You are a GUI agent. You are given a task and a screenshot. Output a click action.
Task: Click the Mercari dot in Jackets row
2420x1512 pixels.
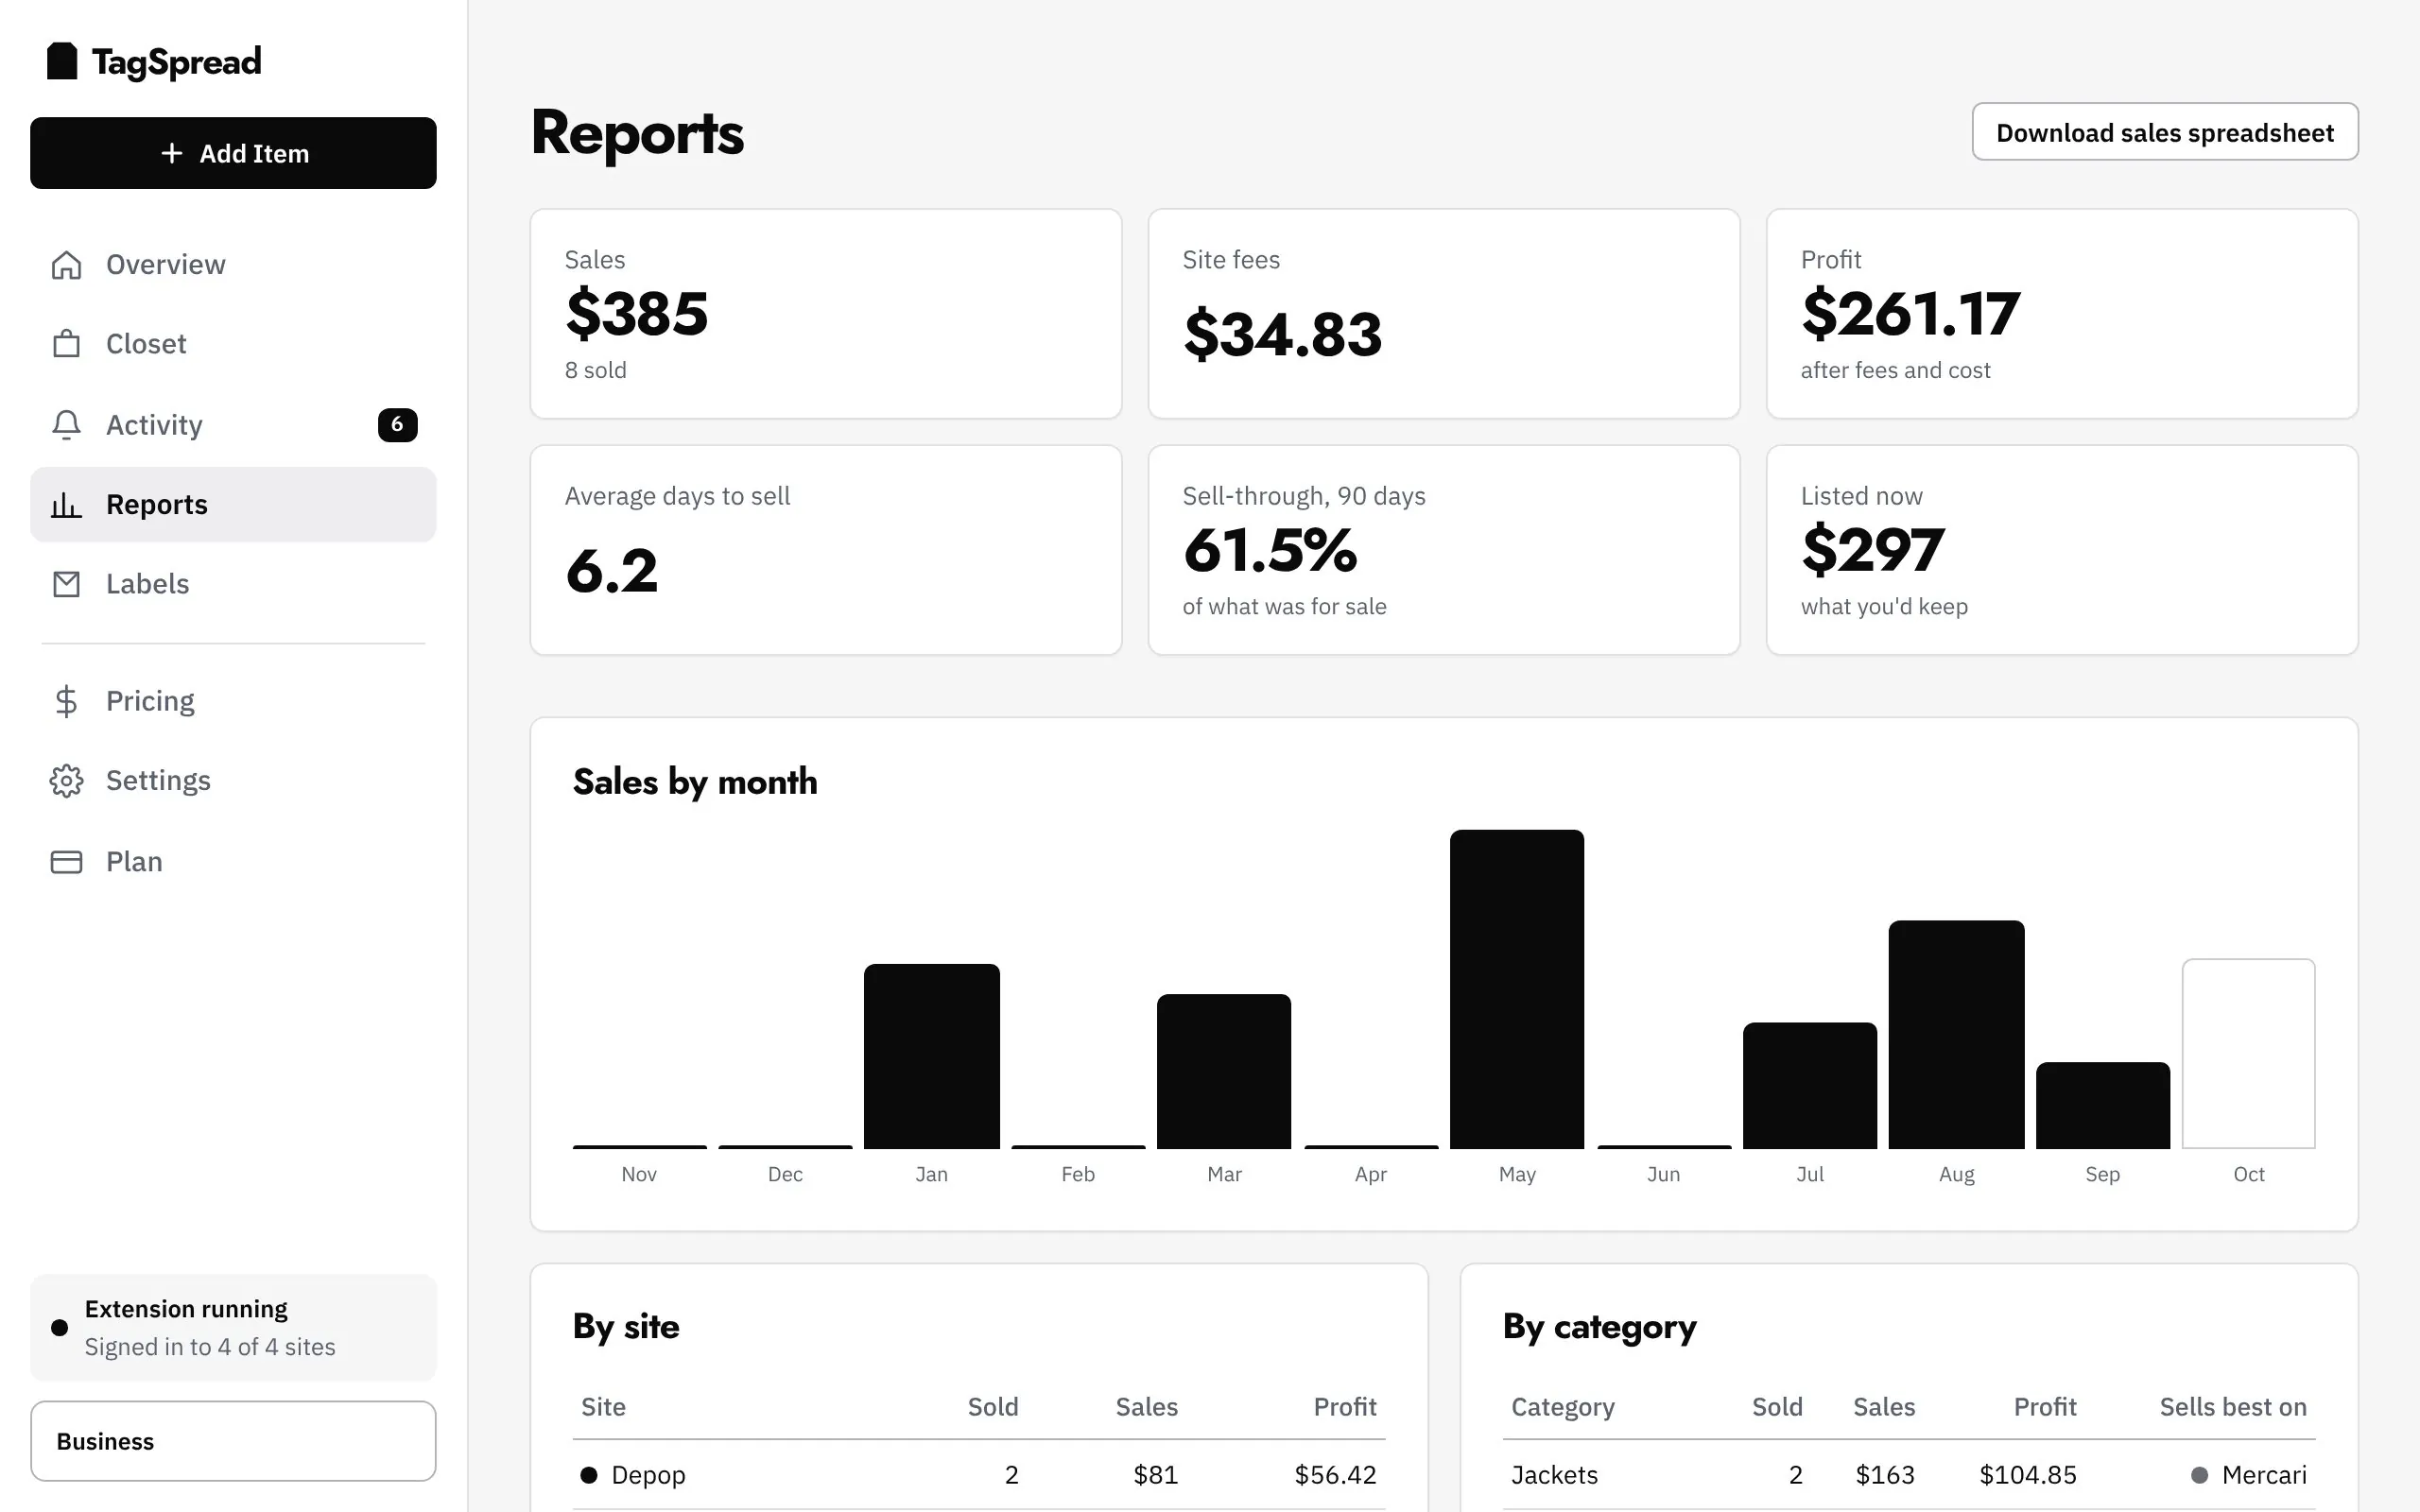[2199, 1475]
